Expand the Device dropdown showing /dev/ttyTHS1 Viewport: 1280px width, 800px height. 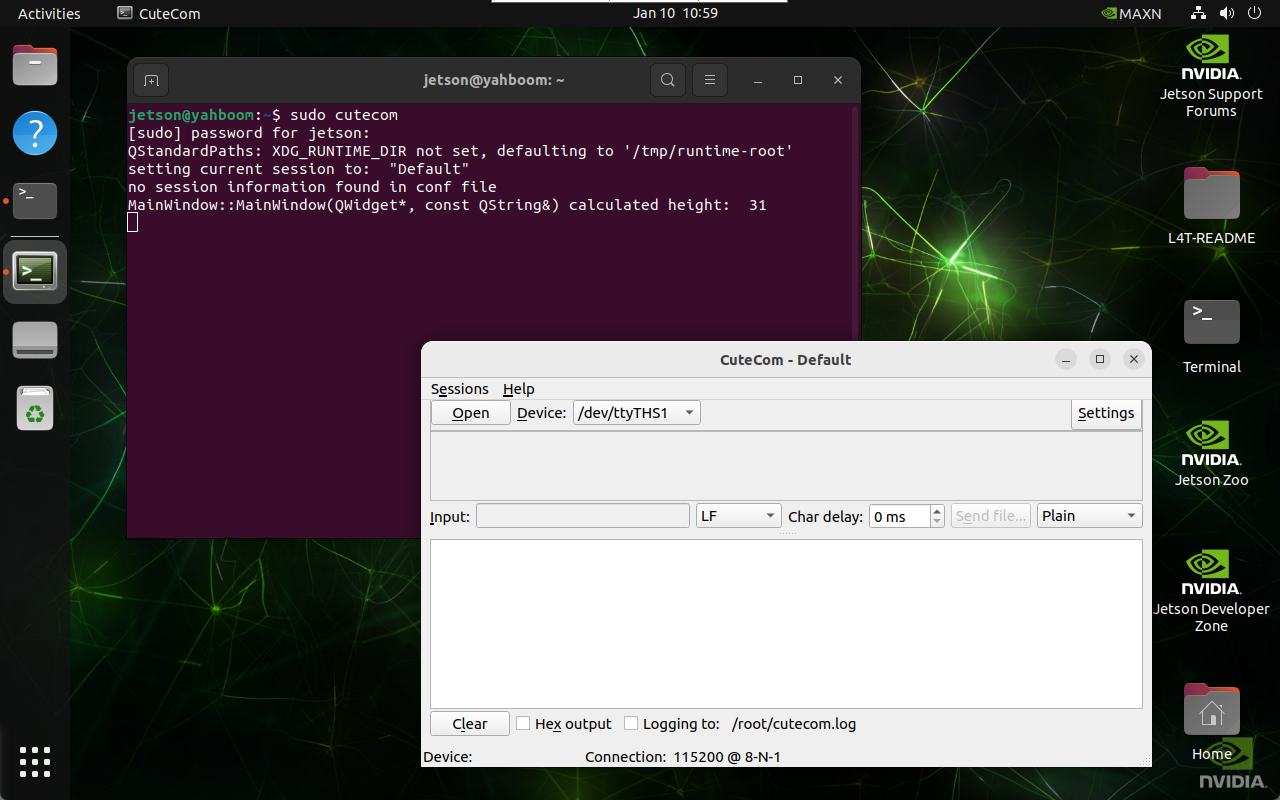click(637, 413)
